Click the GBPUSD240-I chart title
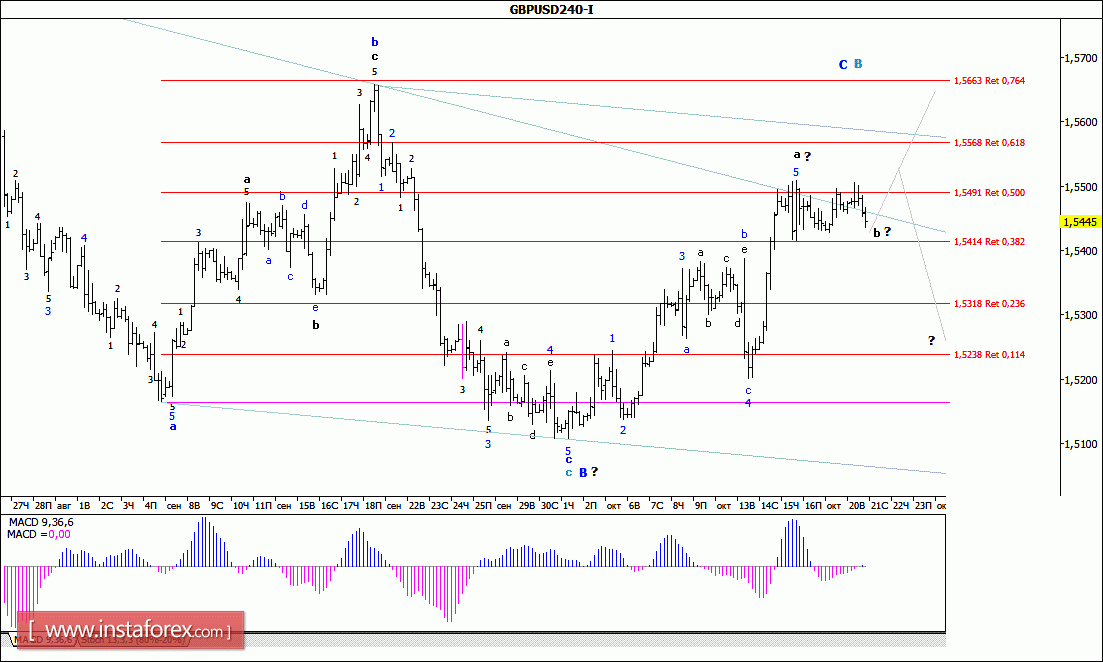The height and width of the screenshot is (662, 1103). pos(552,10)
